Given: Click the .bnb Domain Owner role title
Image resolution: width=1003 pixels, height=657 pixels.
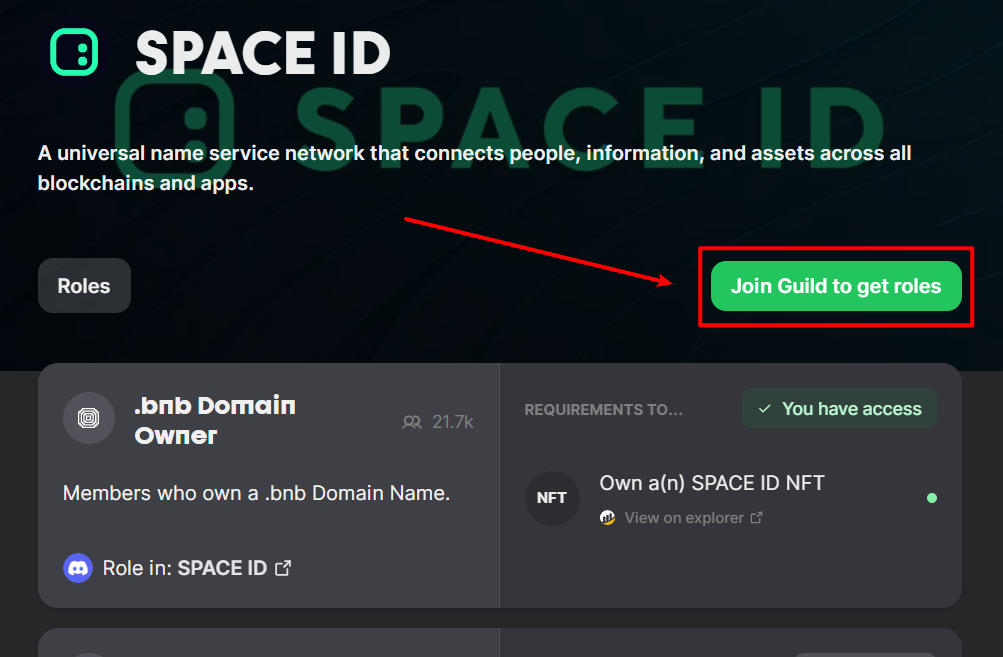Looking at the screenshot, I should pyautogui.click(x=213, y=420).
